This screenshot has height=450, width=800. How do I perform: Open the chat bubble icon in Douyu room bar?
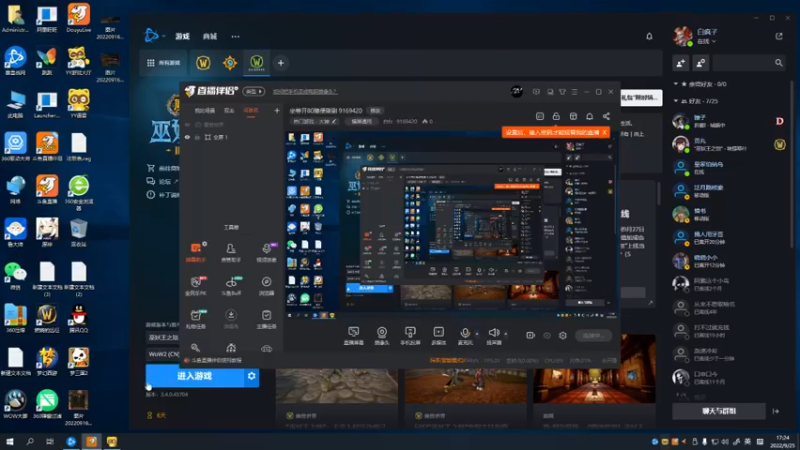540,116
